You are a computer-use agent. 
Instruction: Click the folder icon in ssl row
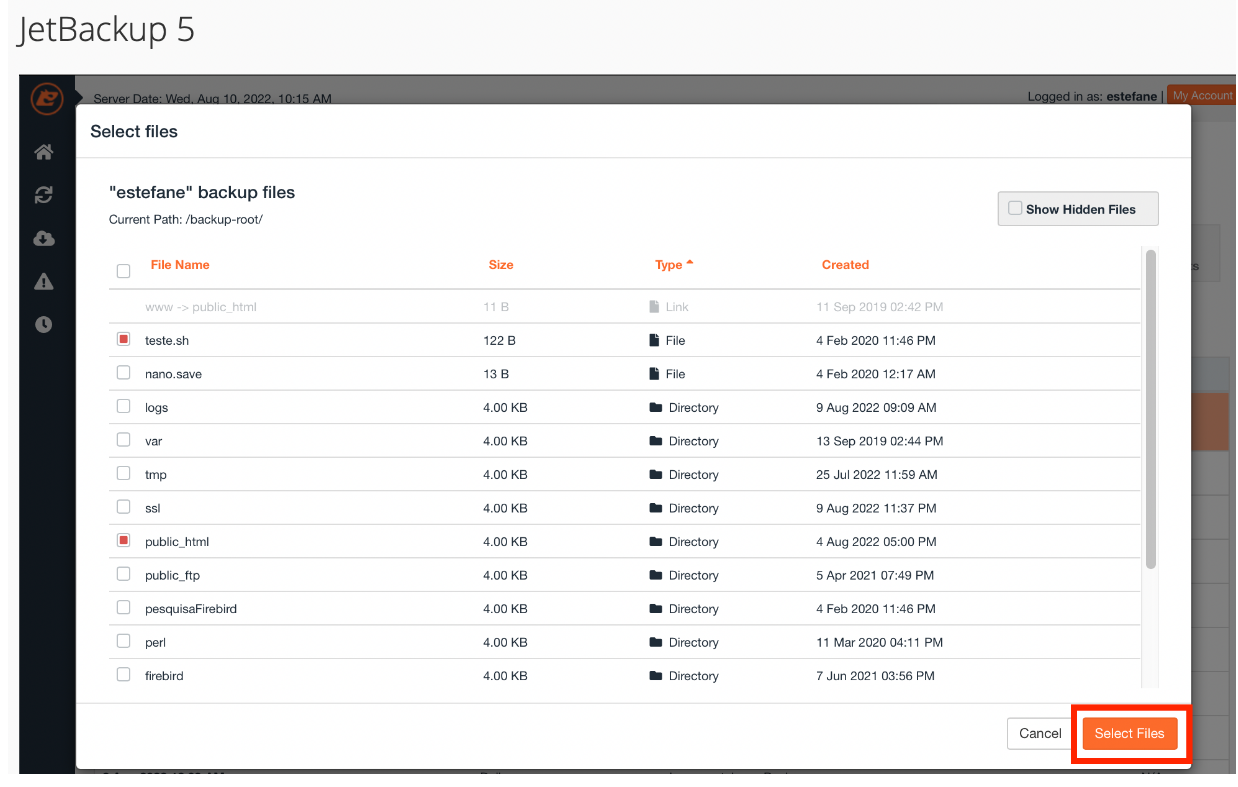coord(656,508)
